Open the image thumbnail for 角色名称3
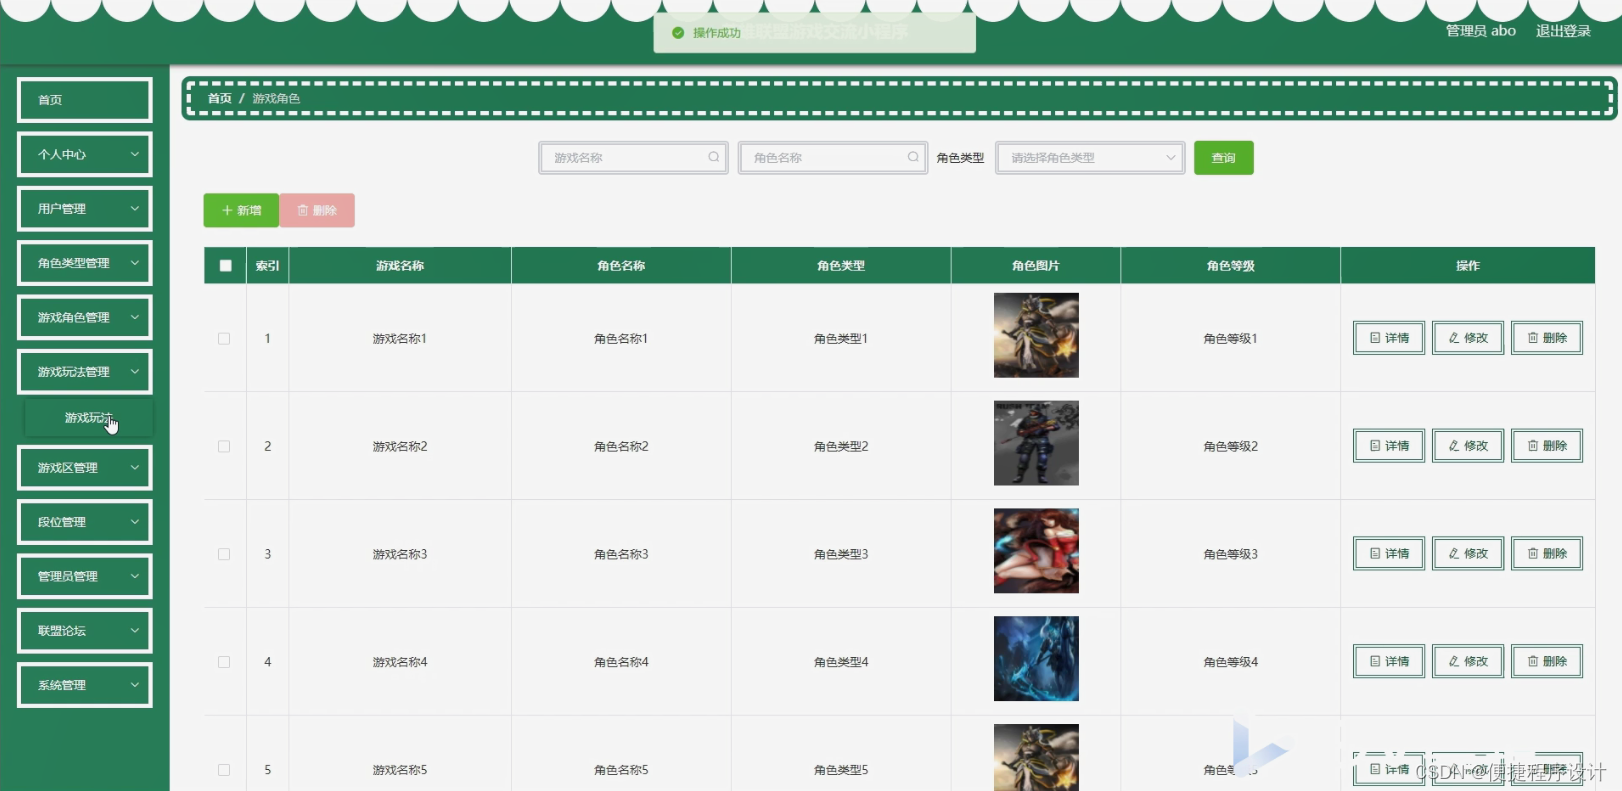Image resolution: width=1622 pixels, height=791 pixels. (1036, 551)
